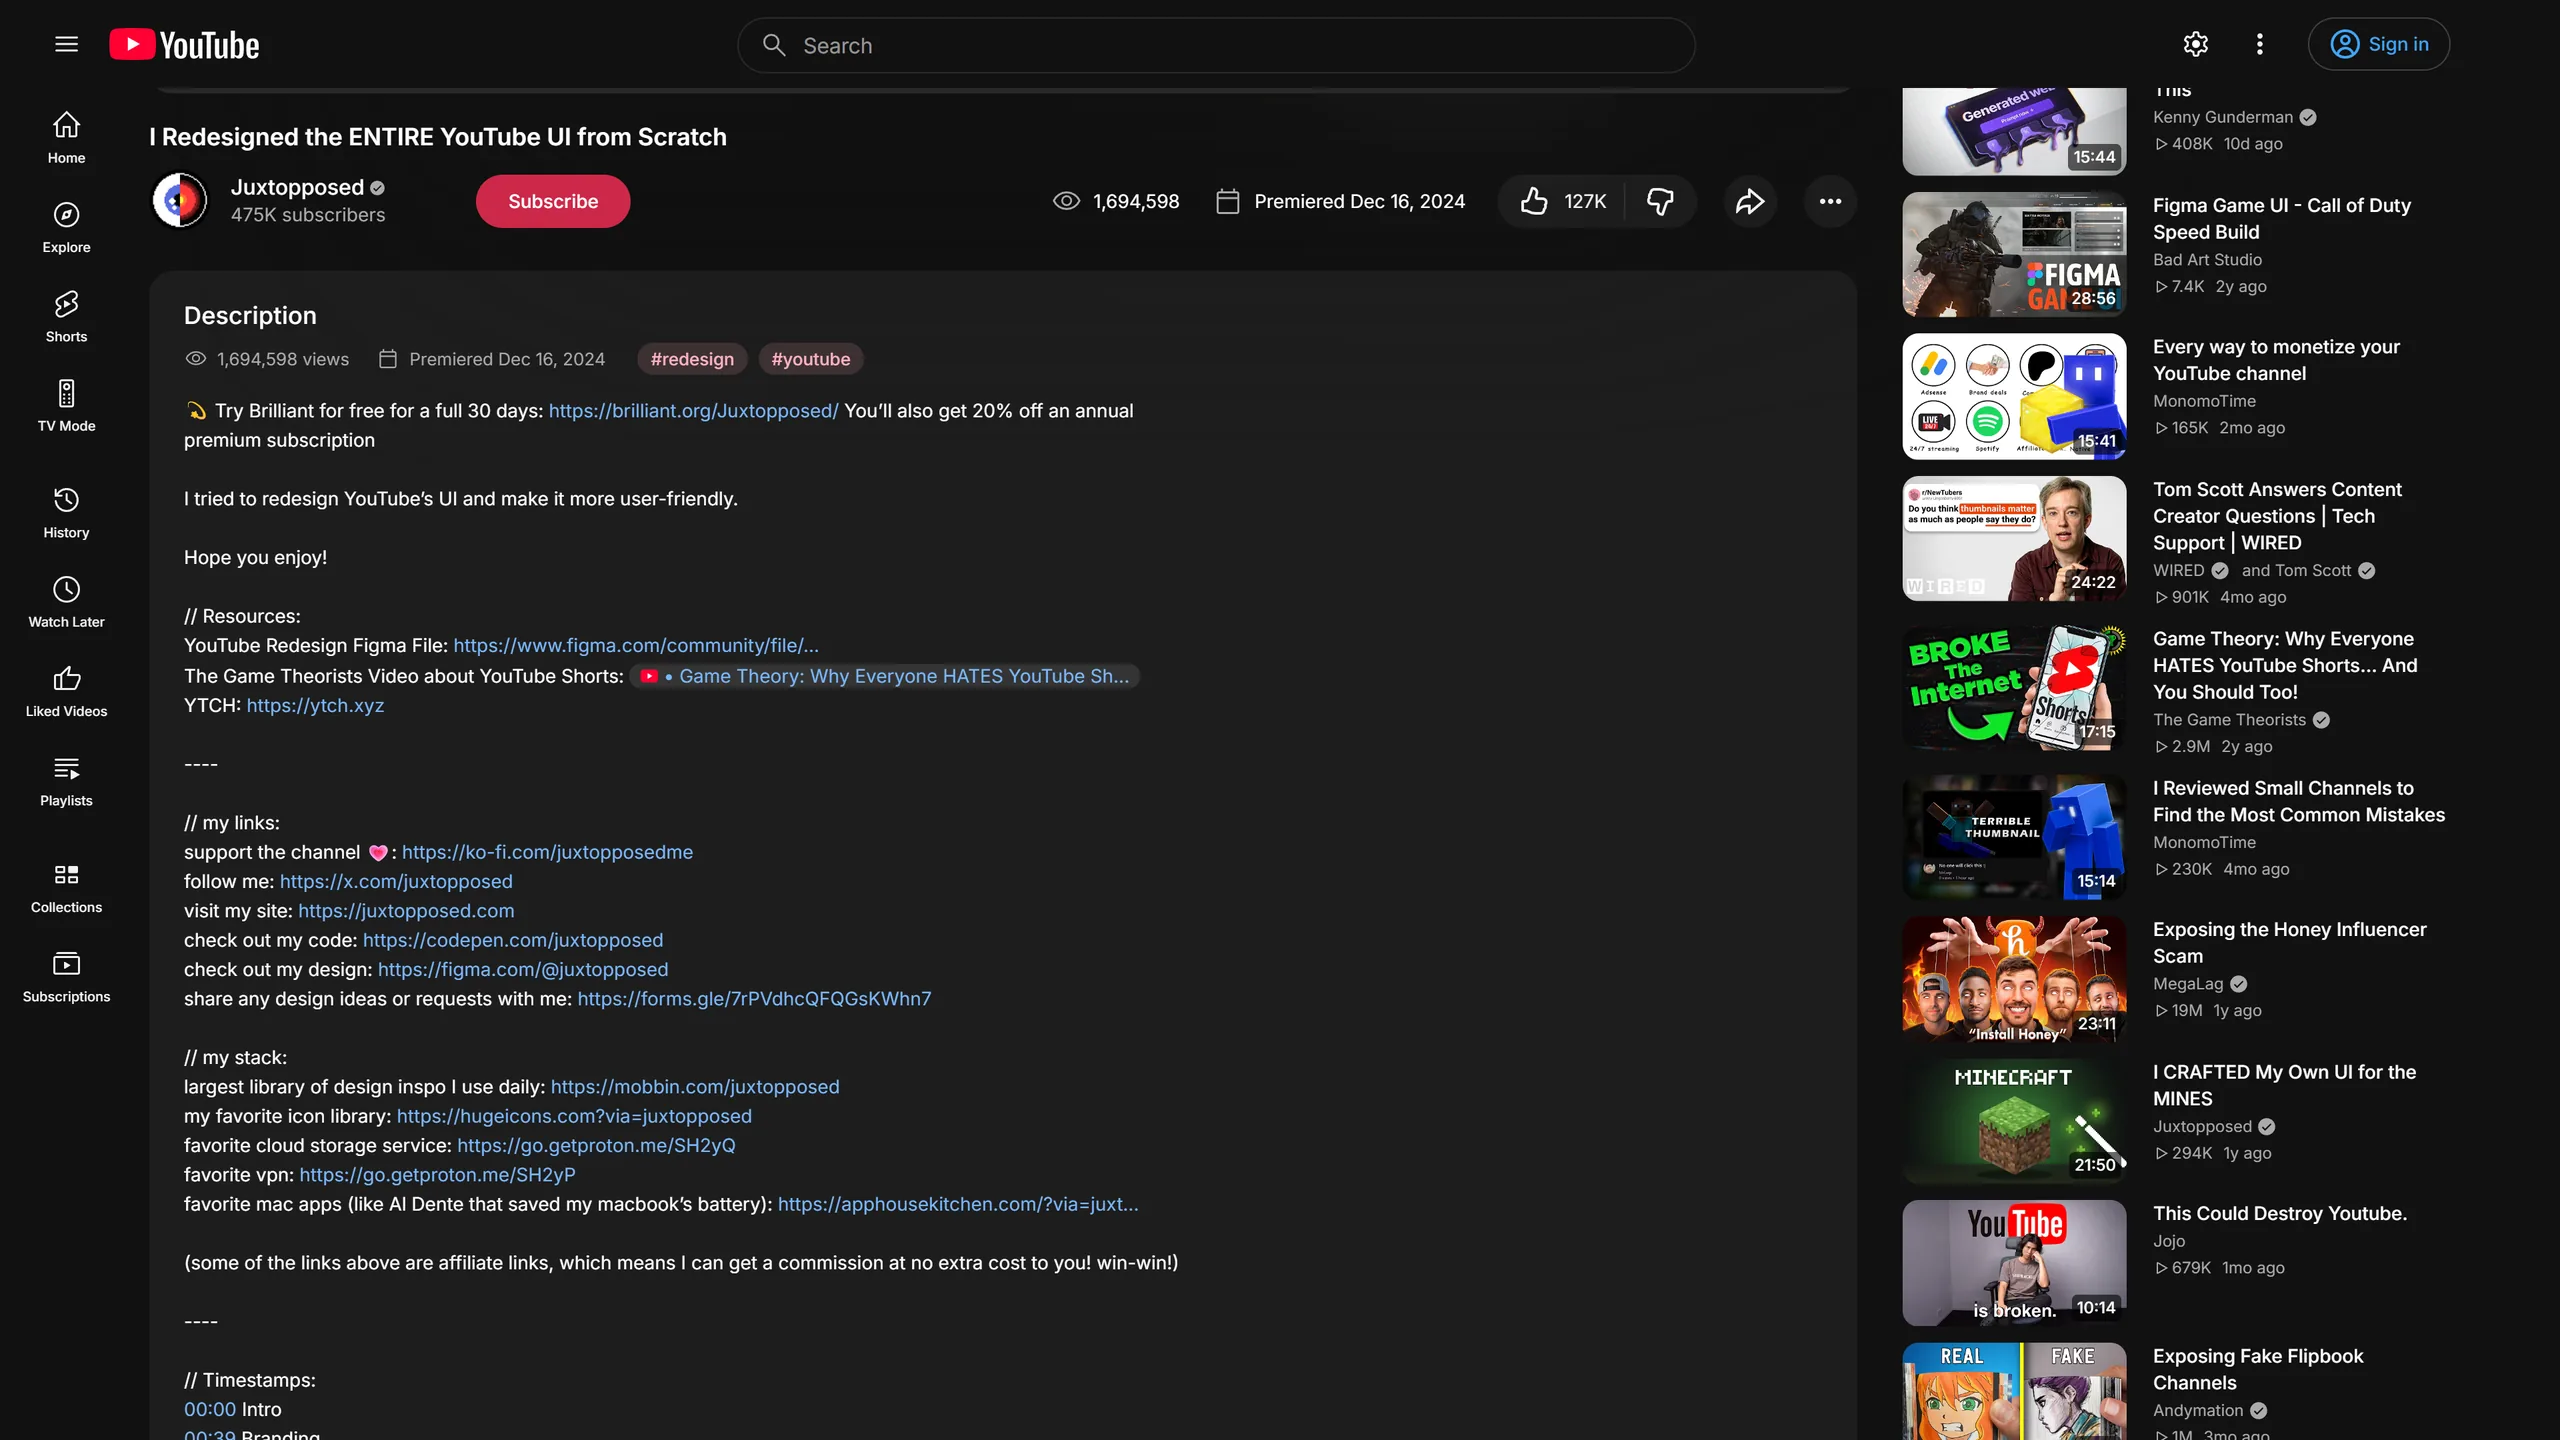2560x1440 pixels.
Task: Open the codepen.com/juxtopposed link
Action: [x=513, y=940]
